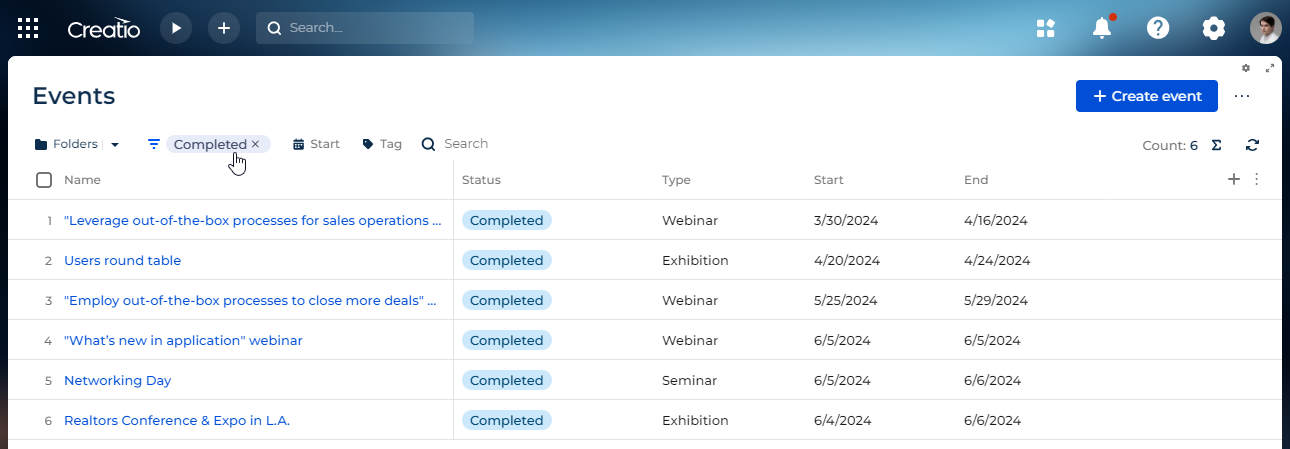Click the summary sigma icon

1216,145
